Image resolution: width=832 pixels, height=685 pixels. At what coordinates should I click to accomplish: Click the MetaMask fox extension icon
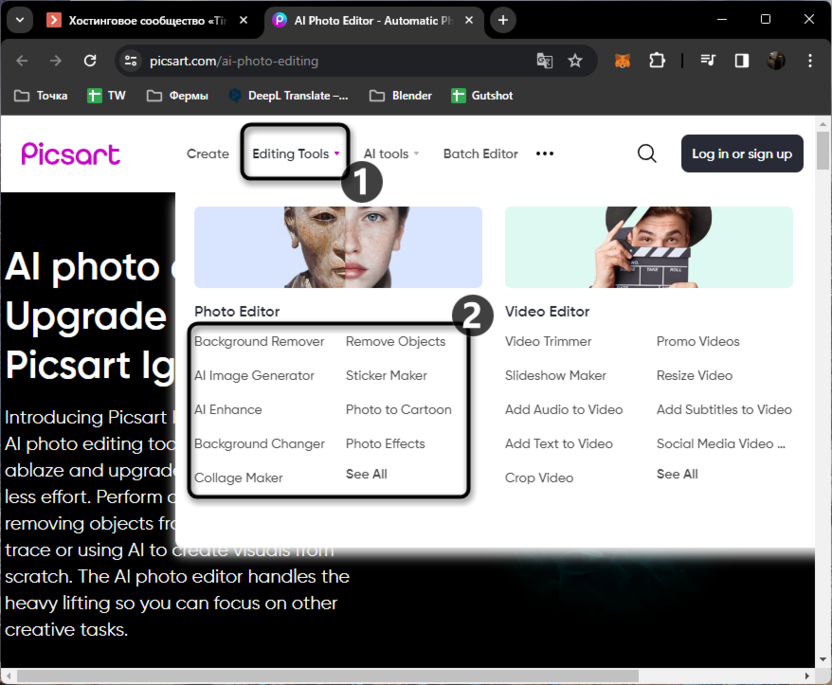pyautogui.click(x=622, y=61)
